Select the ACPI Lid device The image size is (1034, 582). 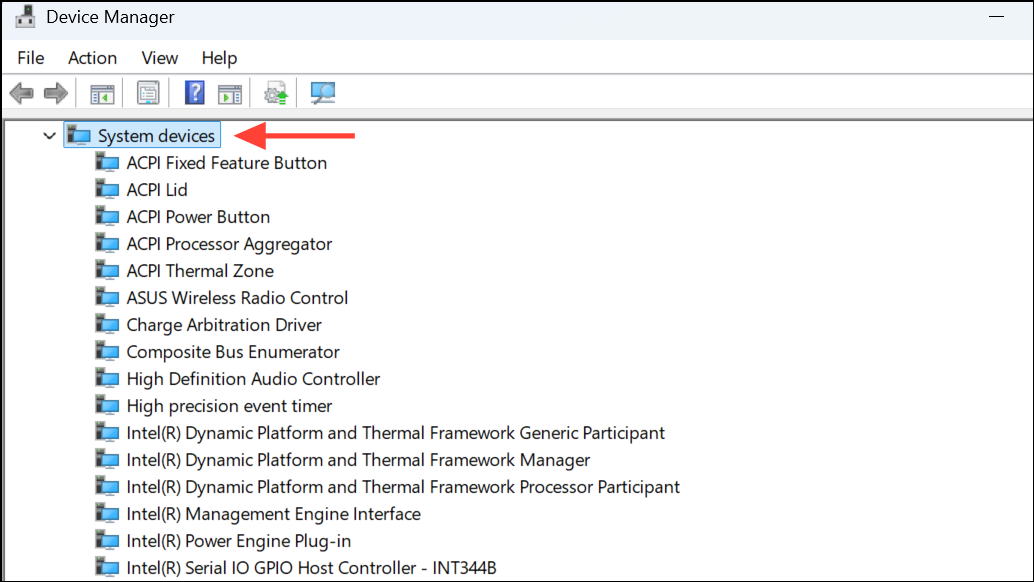coord(157,190)
